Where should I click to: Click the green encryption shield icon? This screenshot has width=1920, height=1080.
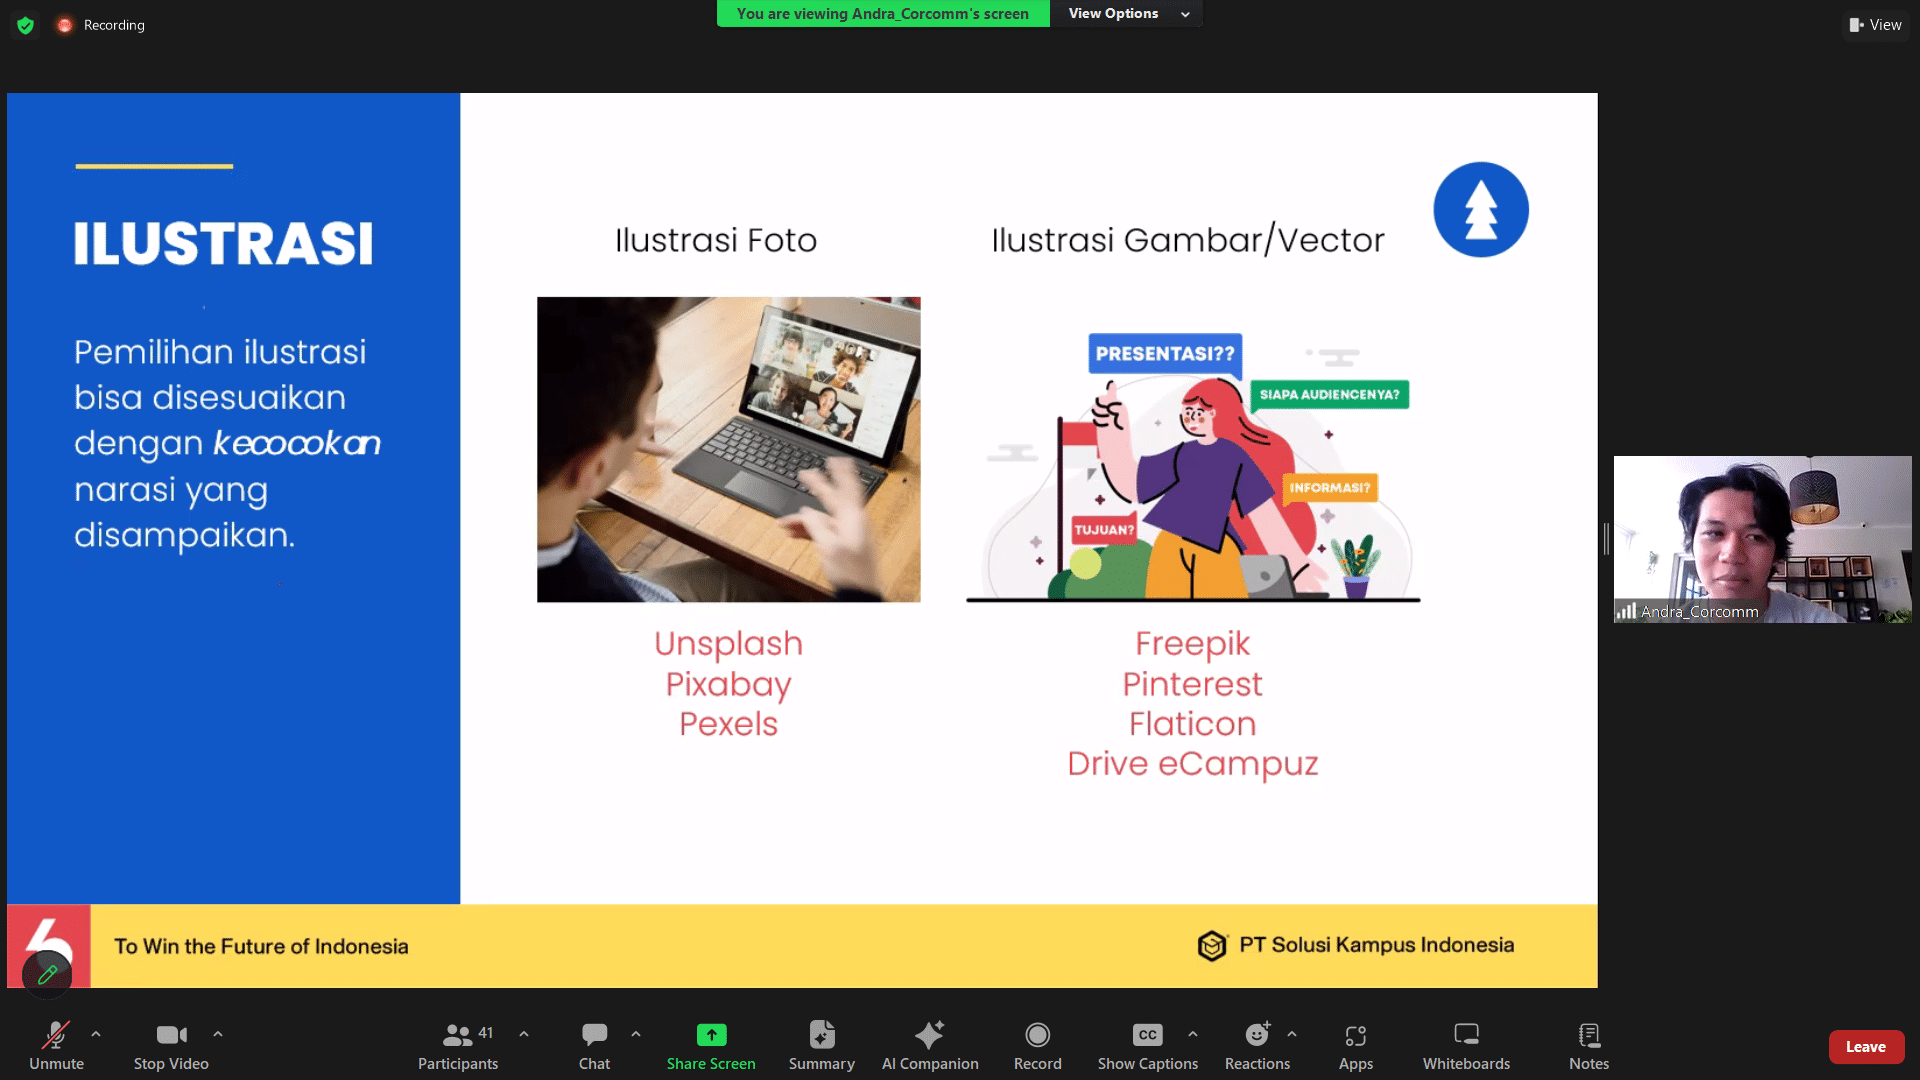click(26, 25)
